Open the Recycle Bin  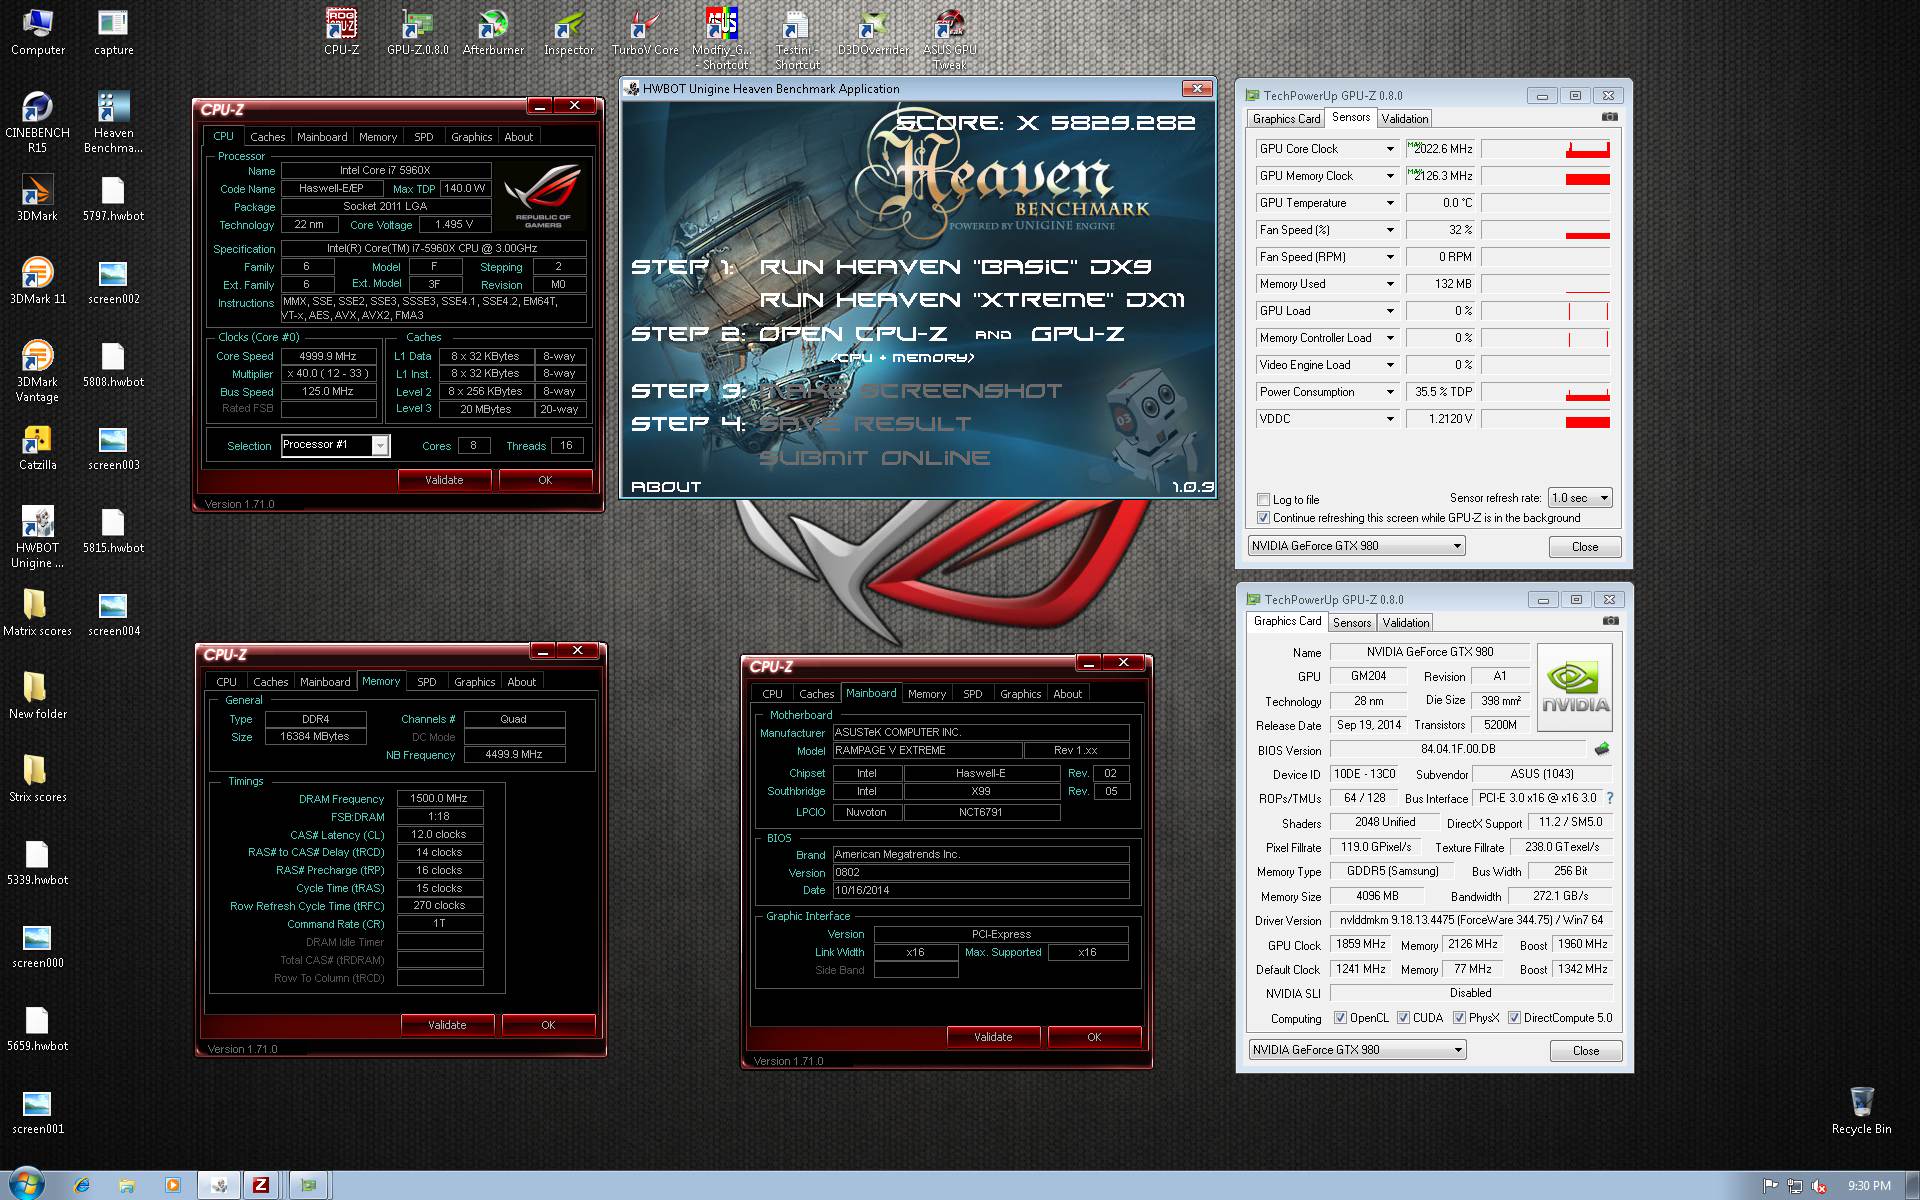1861,1110
